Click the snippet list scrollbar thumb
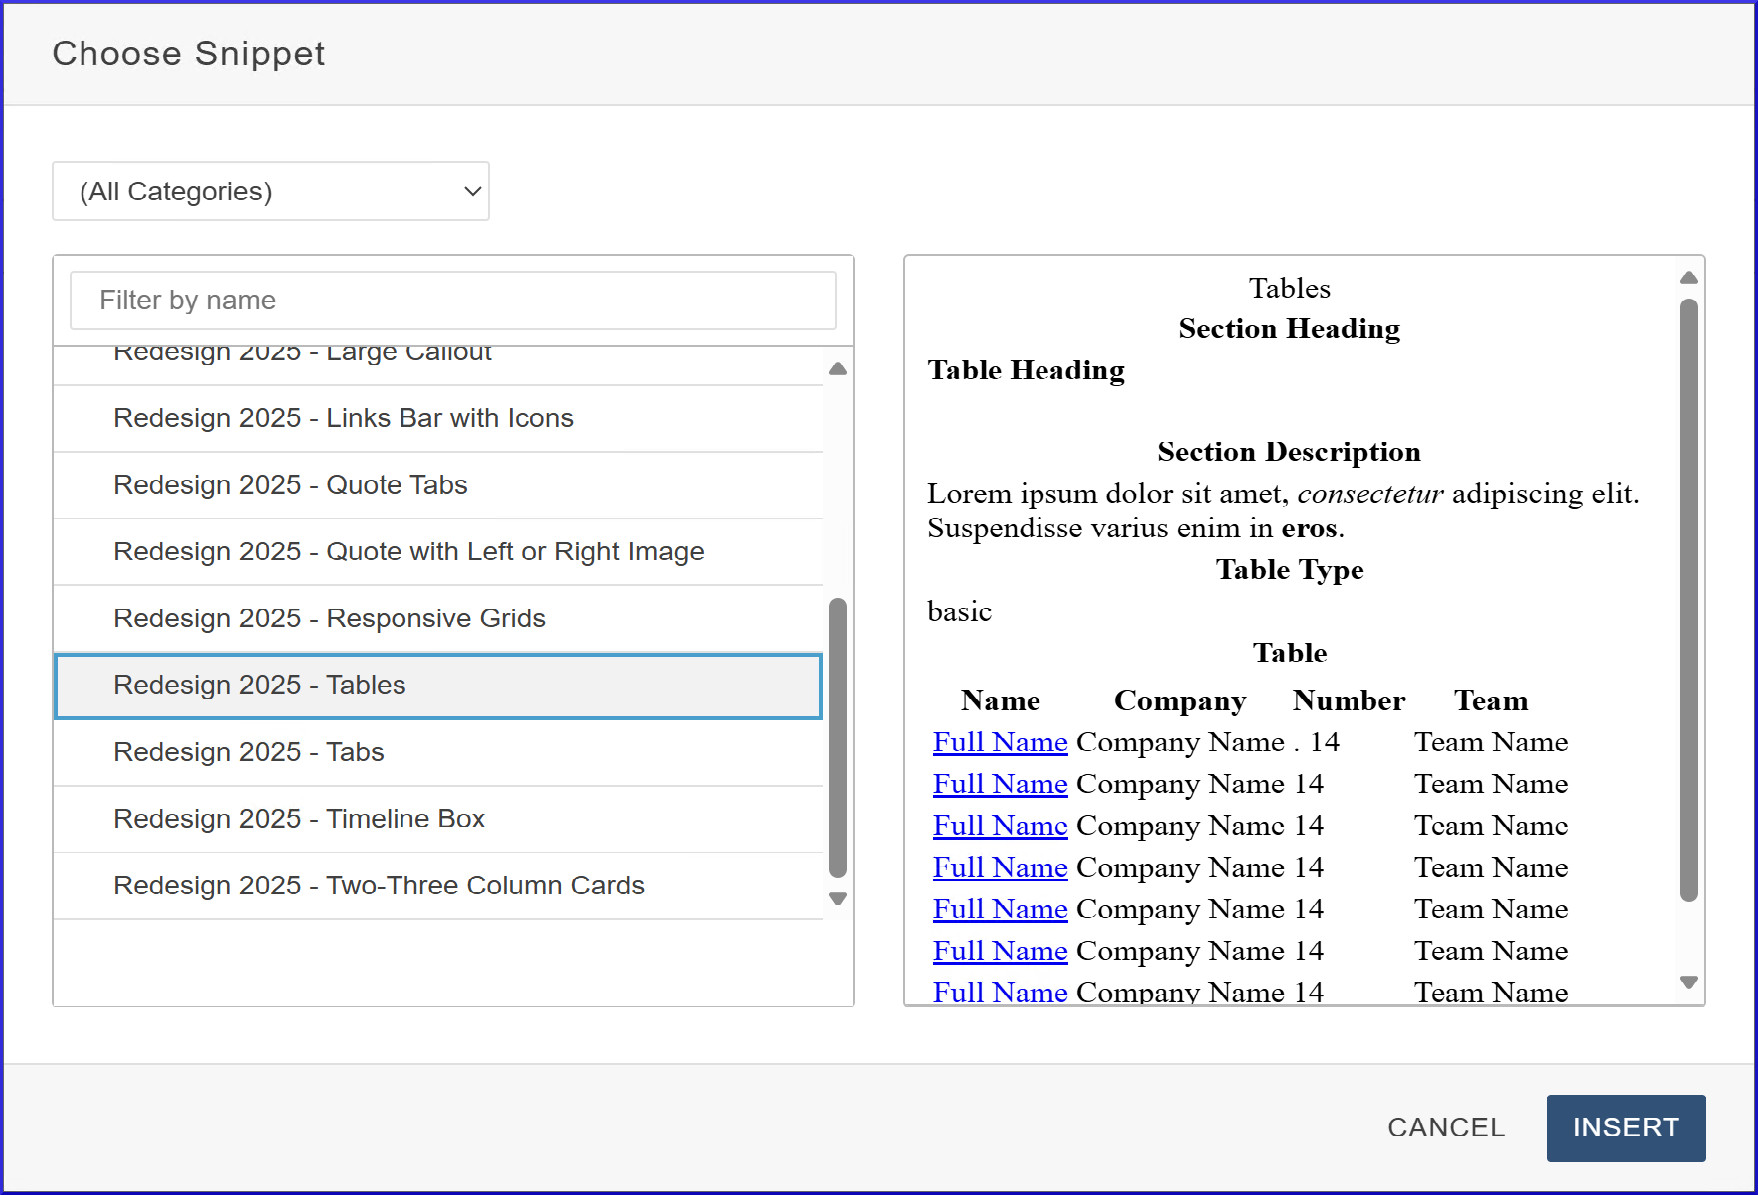 click(x=838, y=738)
